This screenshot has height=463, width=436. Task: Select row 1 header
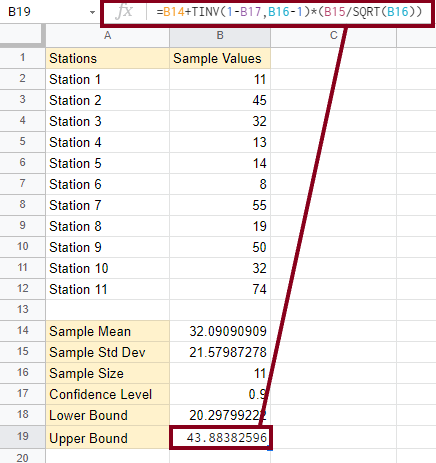click(x=22, y=58)
